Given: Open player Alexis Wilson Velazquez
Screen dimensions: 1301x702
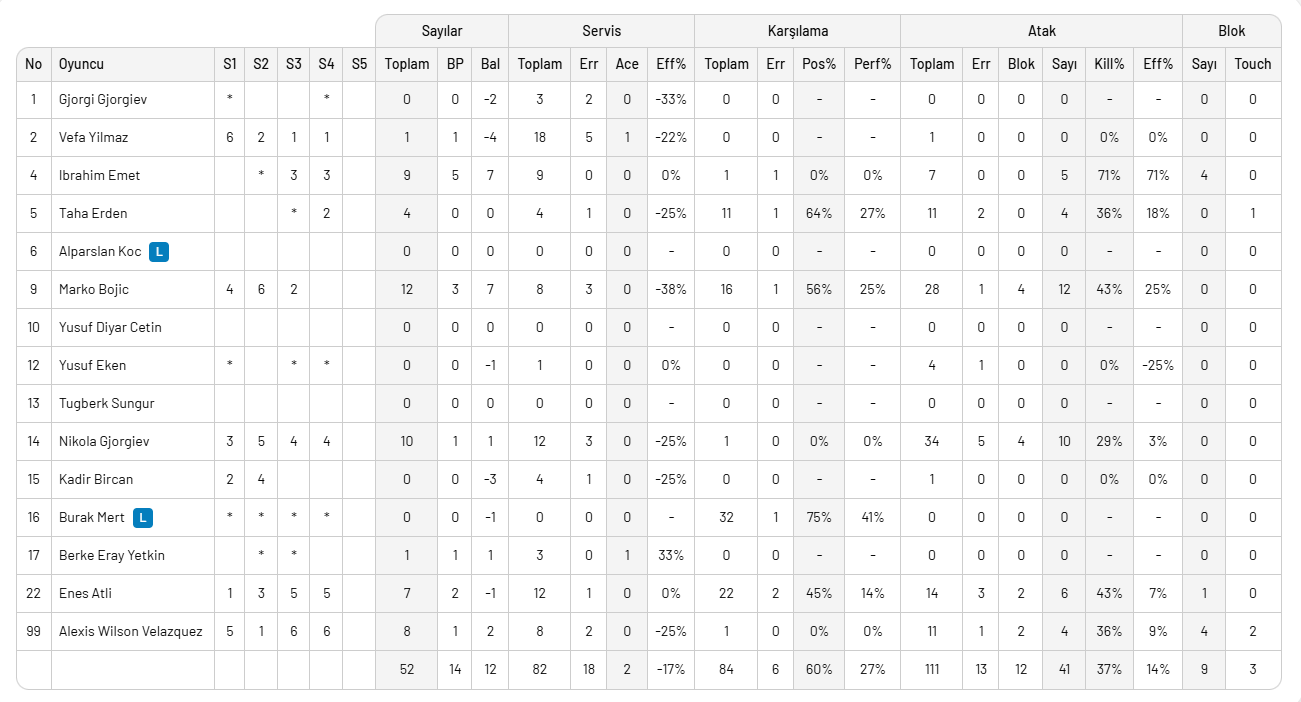Looking at the screenshot, I should pyautogui.click(x=130, y=632).
